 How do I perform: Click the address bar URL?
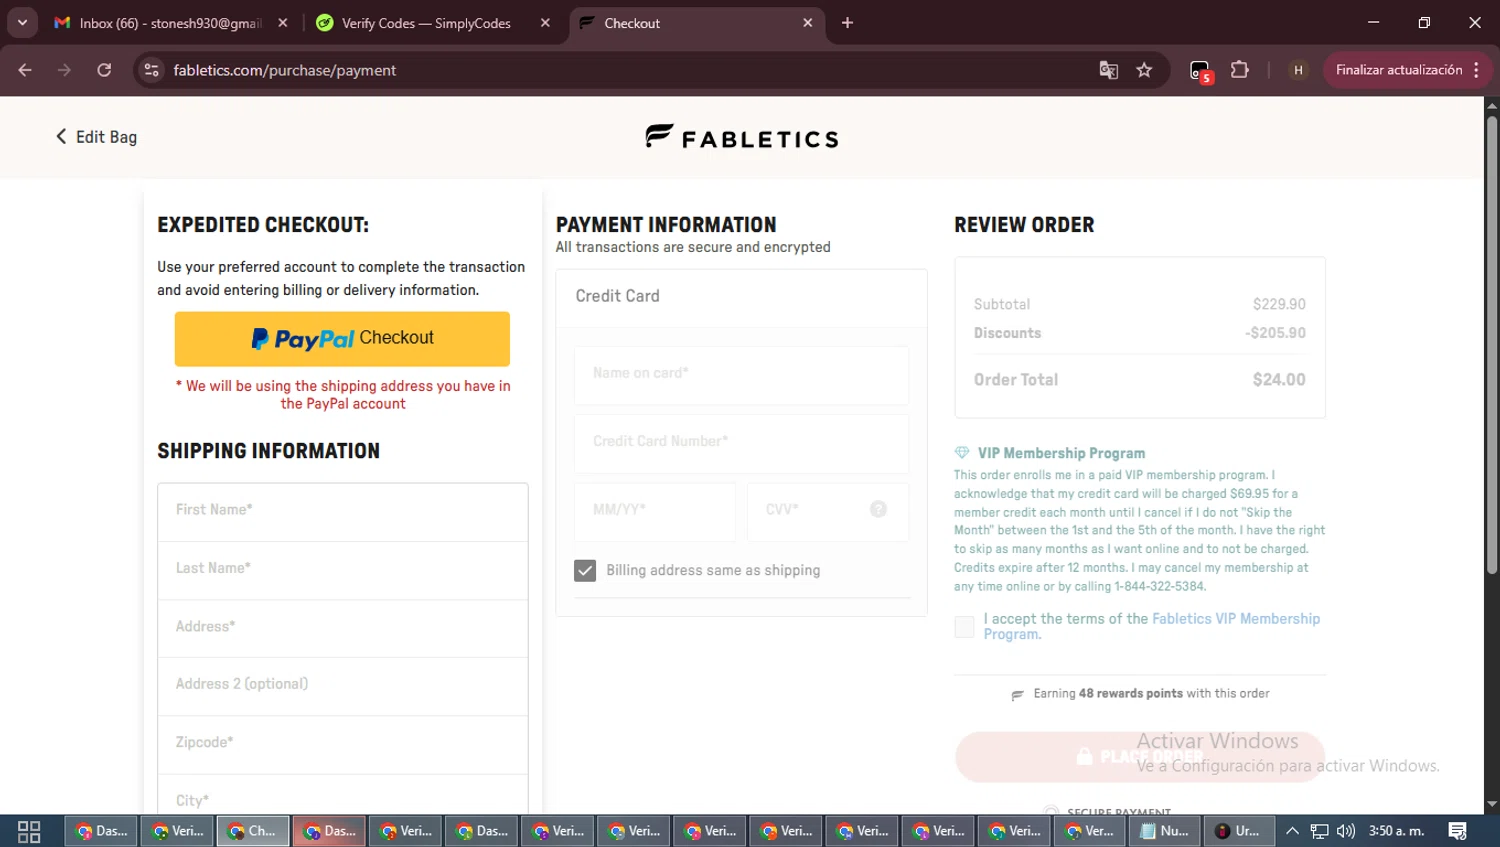click(285, 70)
